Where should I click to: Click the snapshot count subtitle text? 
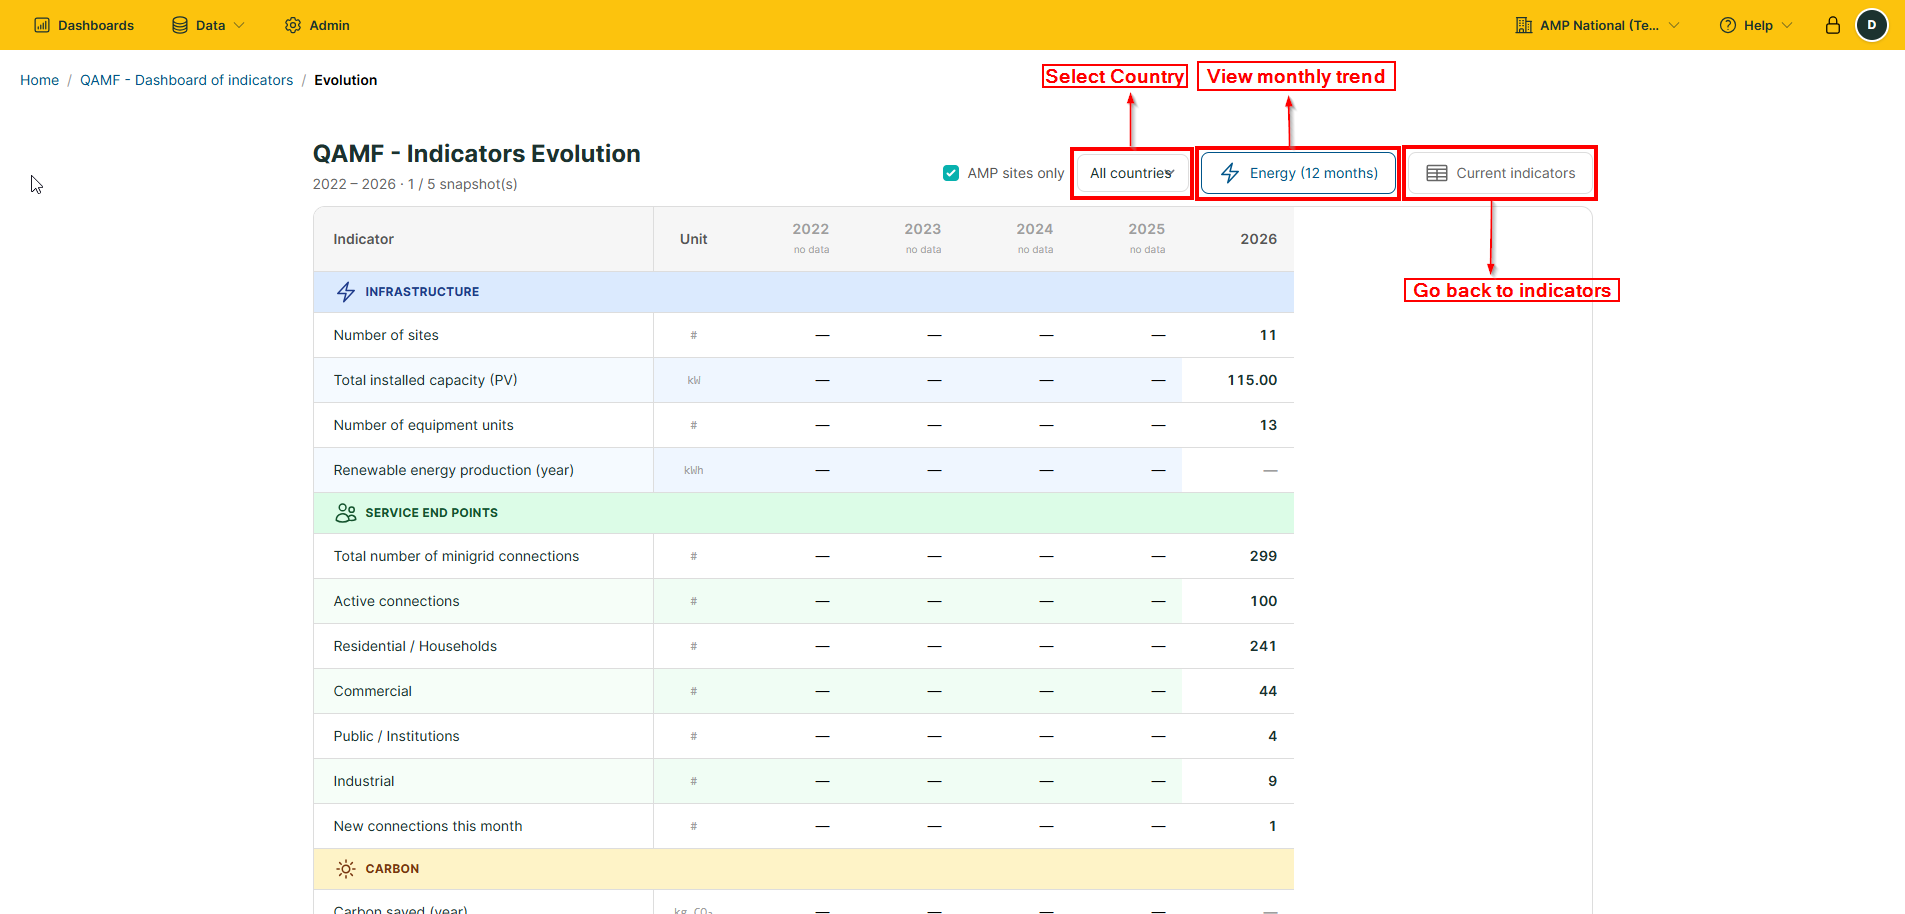tap(415, 184)
